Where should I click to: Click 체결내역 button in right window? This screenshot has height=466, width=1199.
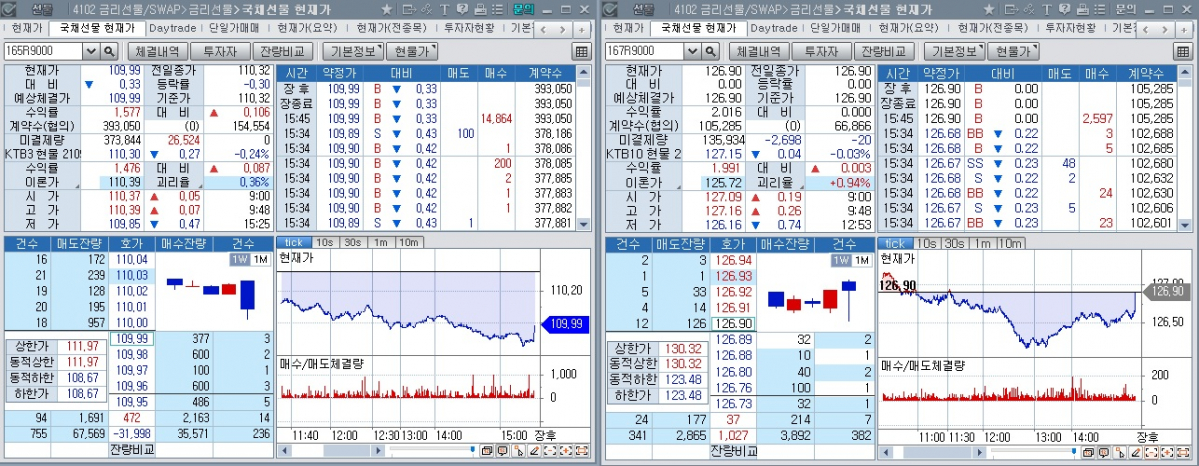point(759,51)
